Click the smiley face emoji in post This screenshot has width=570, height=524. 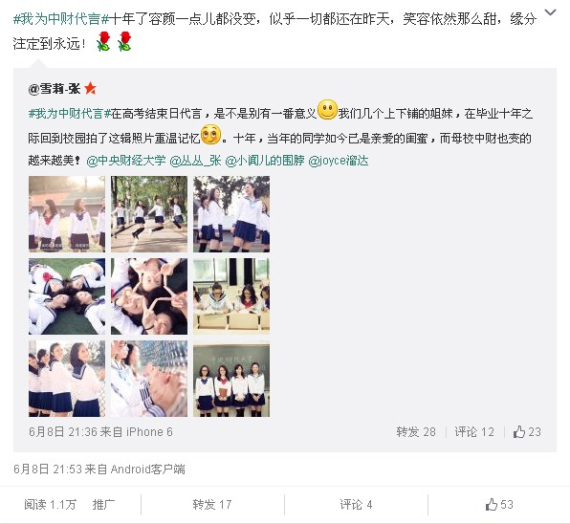327,109
